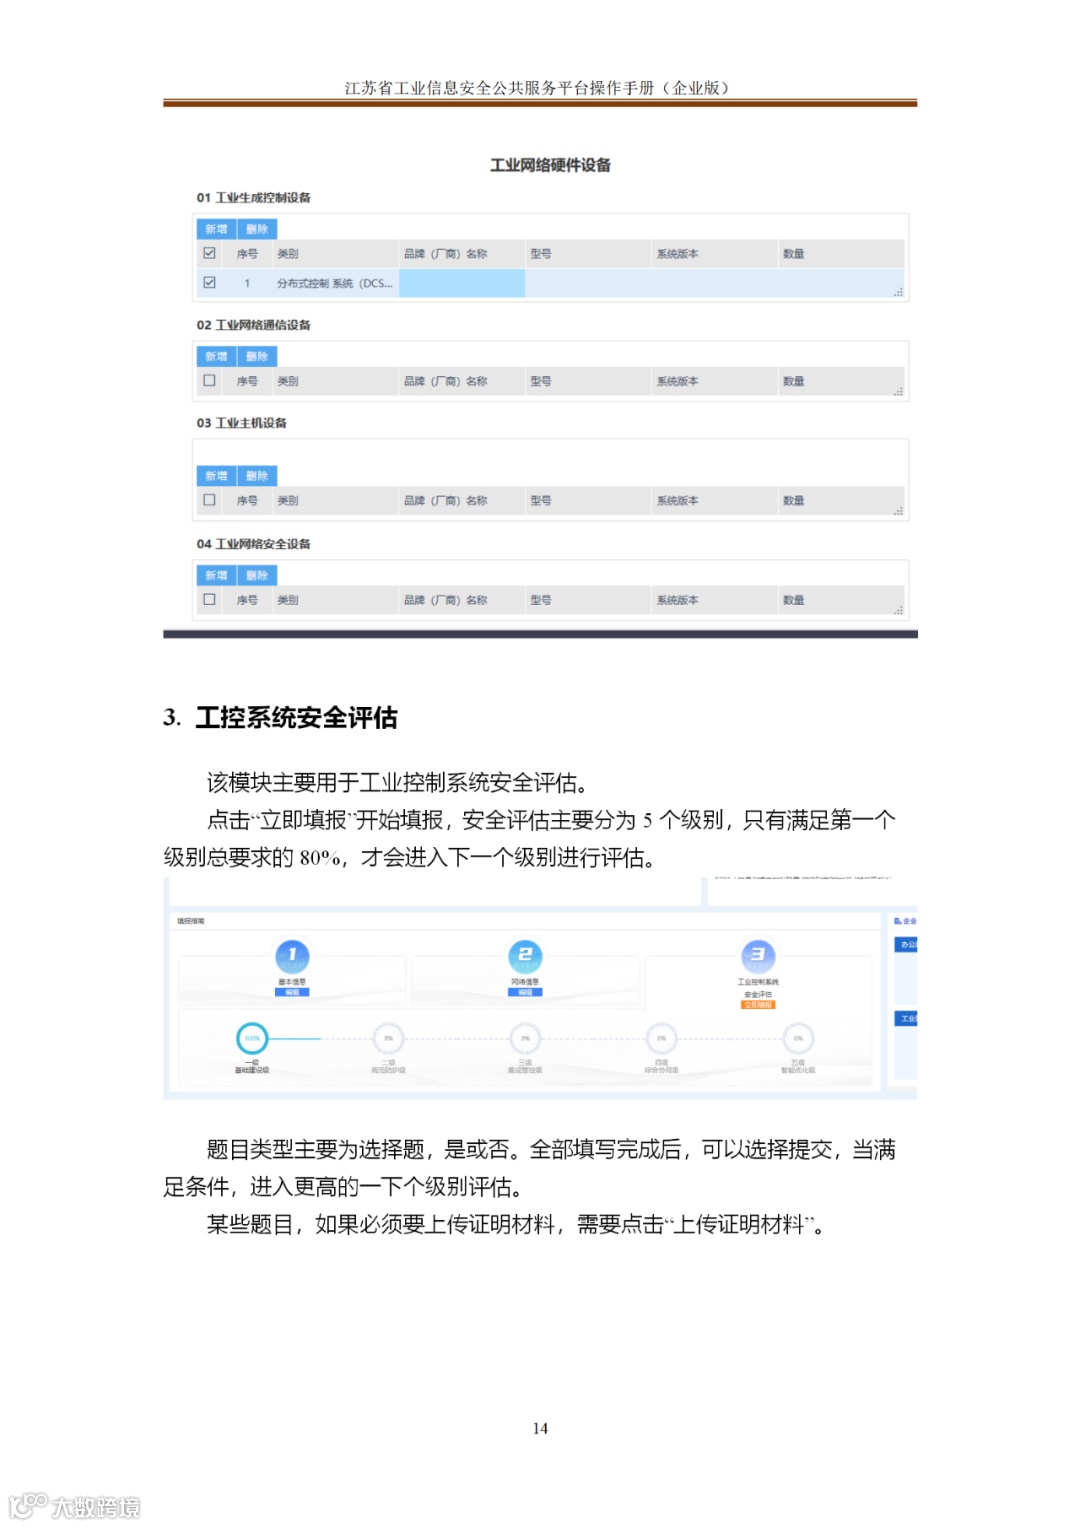
Task: Click 填报指南 panel title
Action: 191,921
